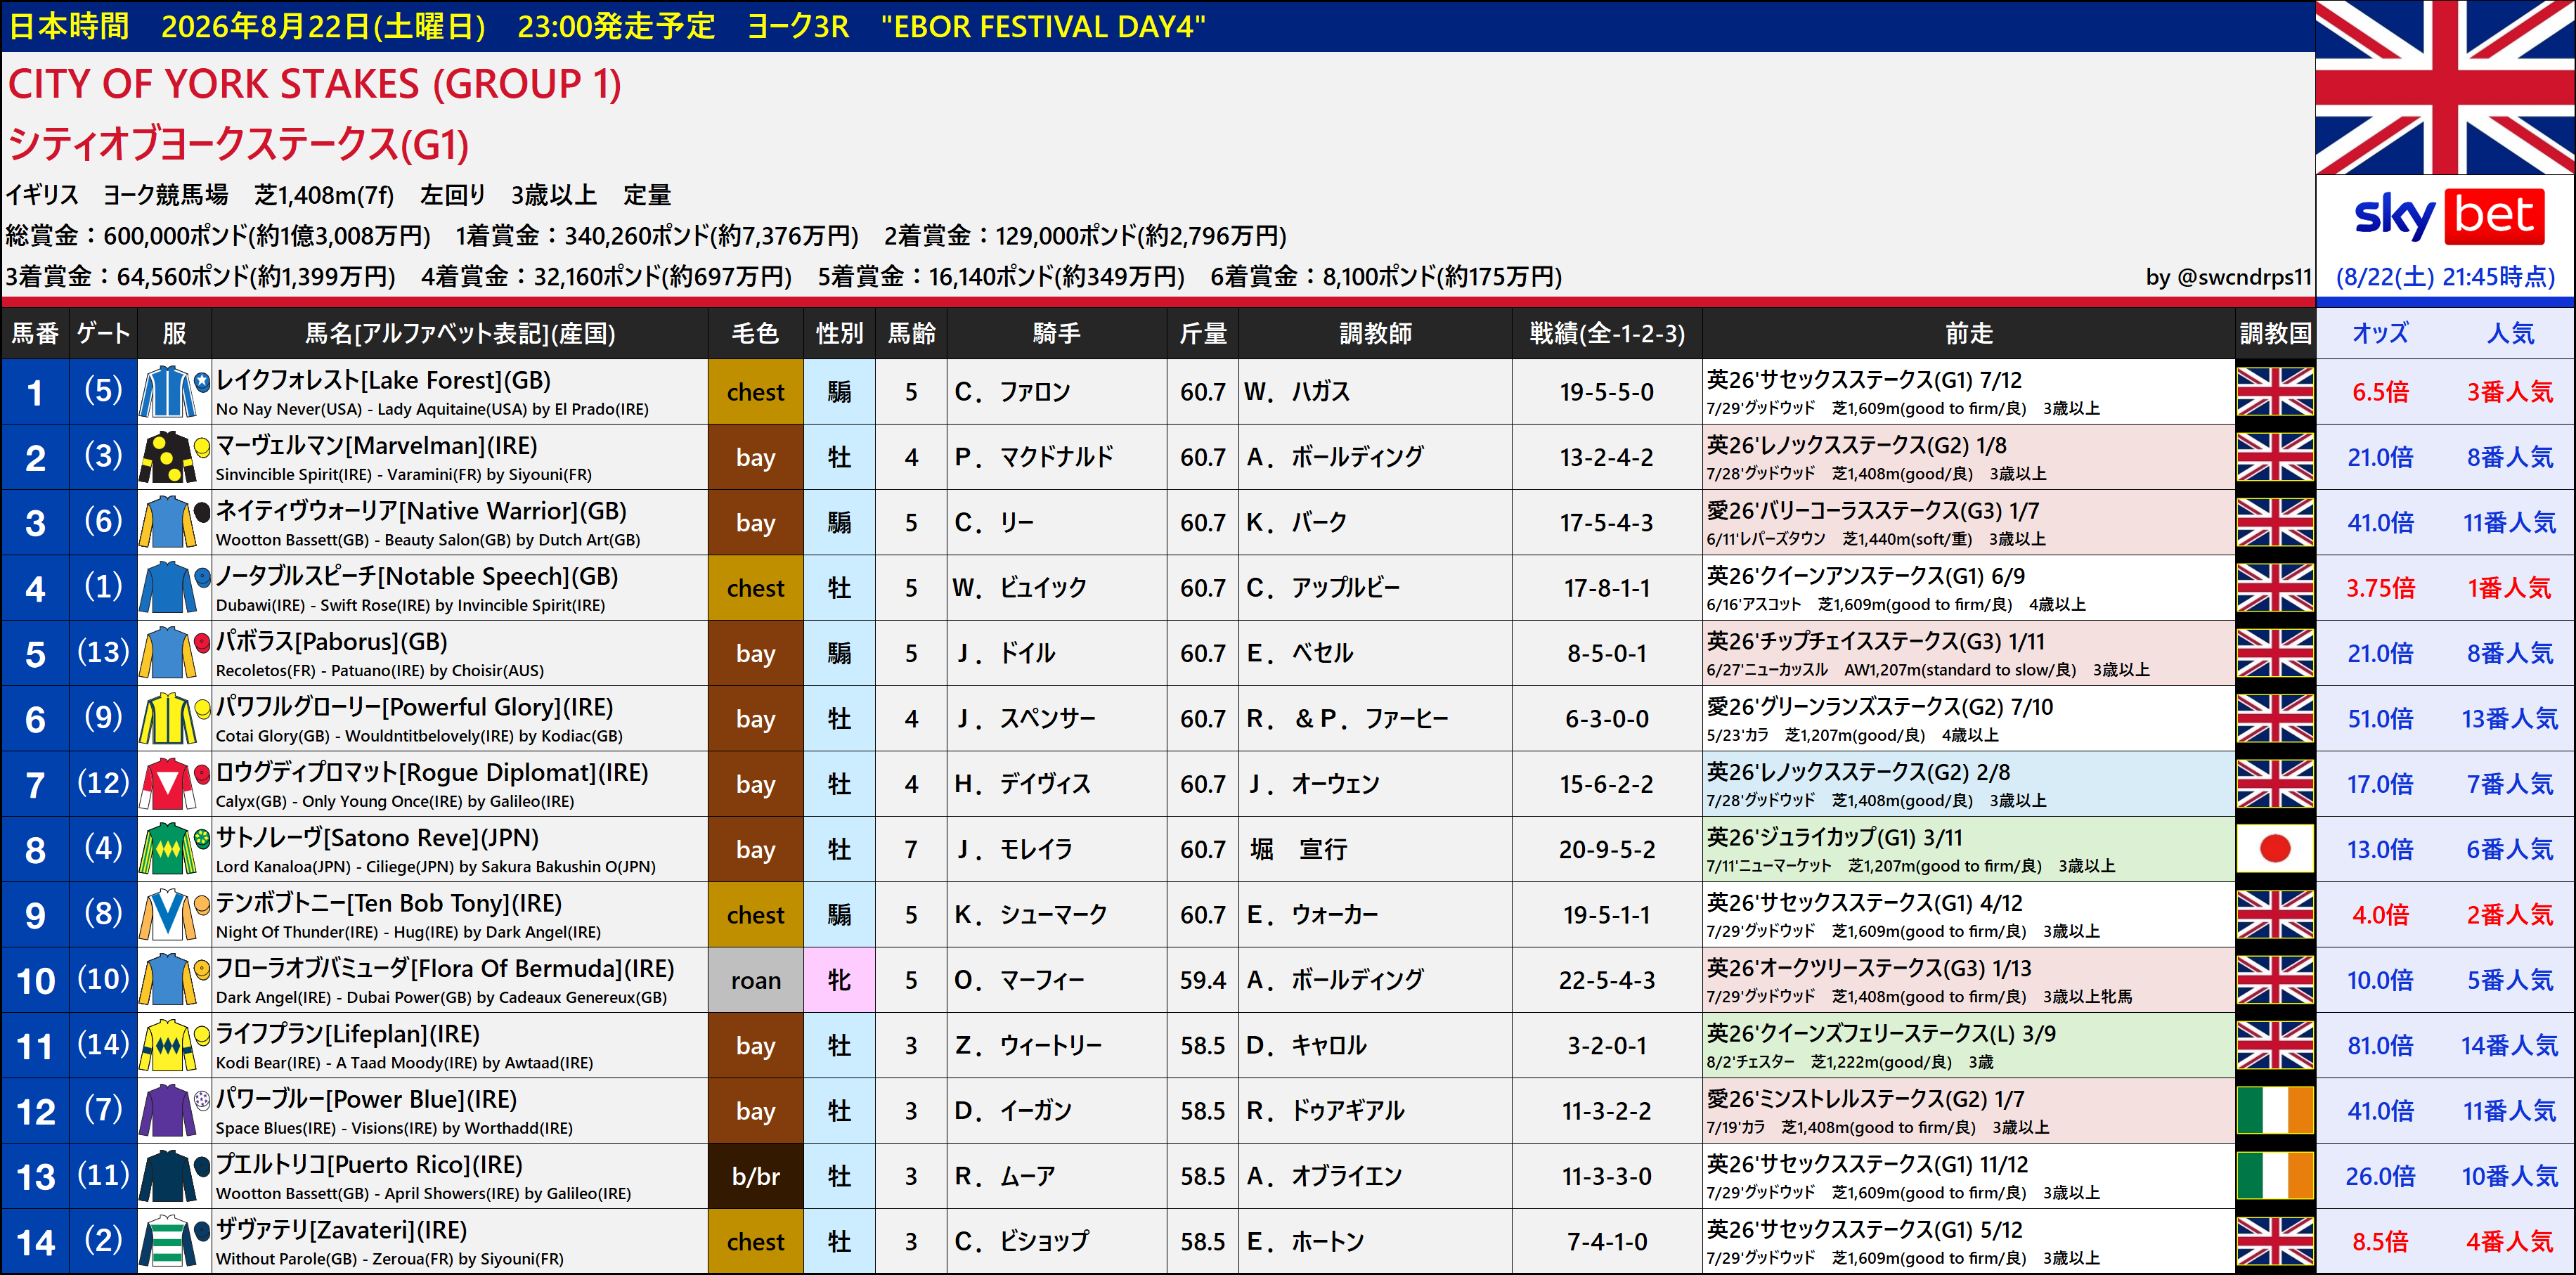Click the jockey name 'J. モレイラ'

point(1014,849)
